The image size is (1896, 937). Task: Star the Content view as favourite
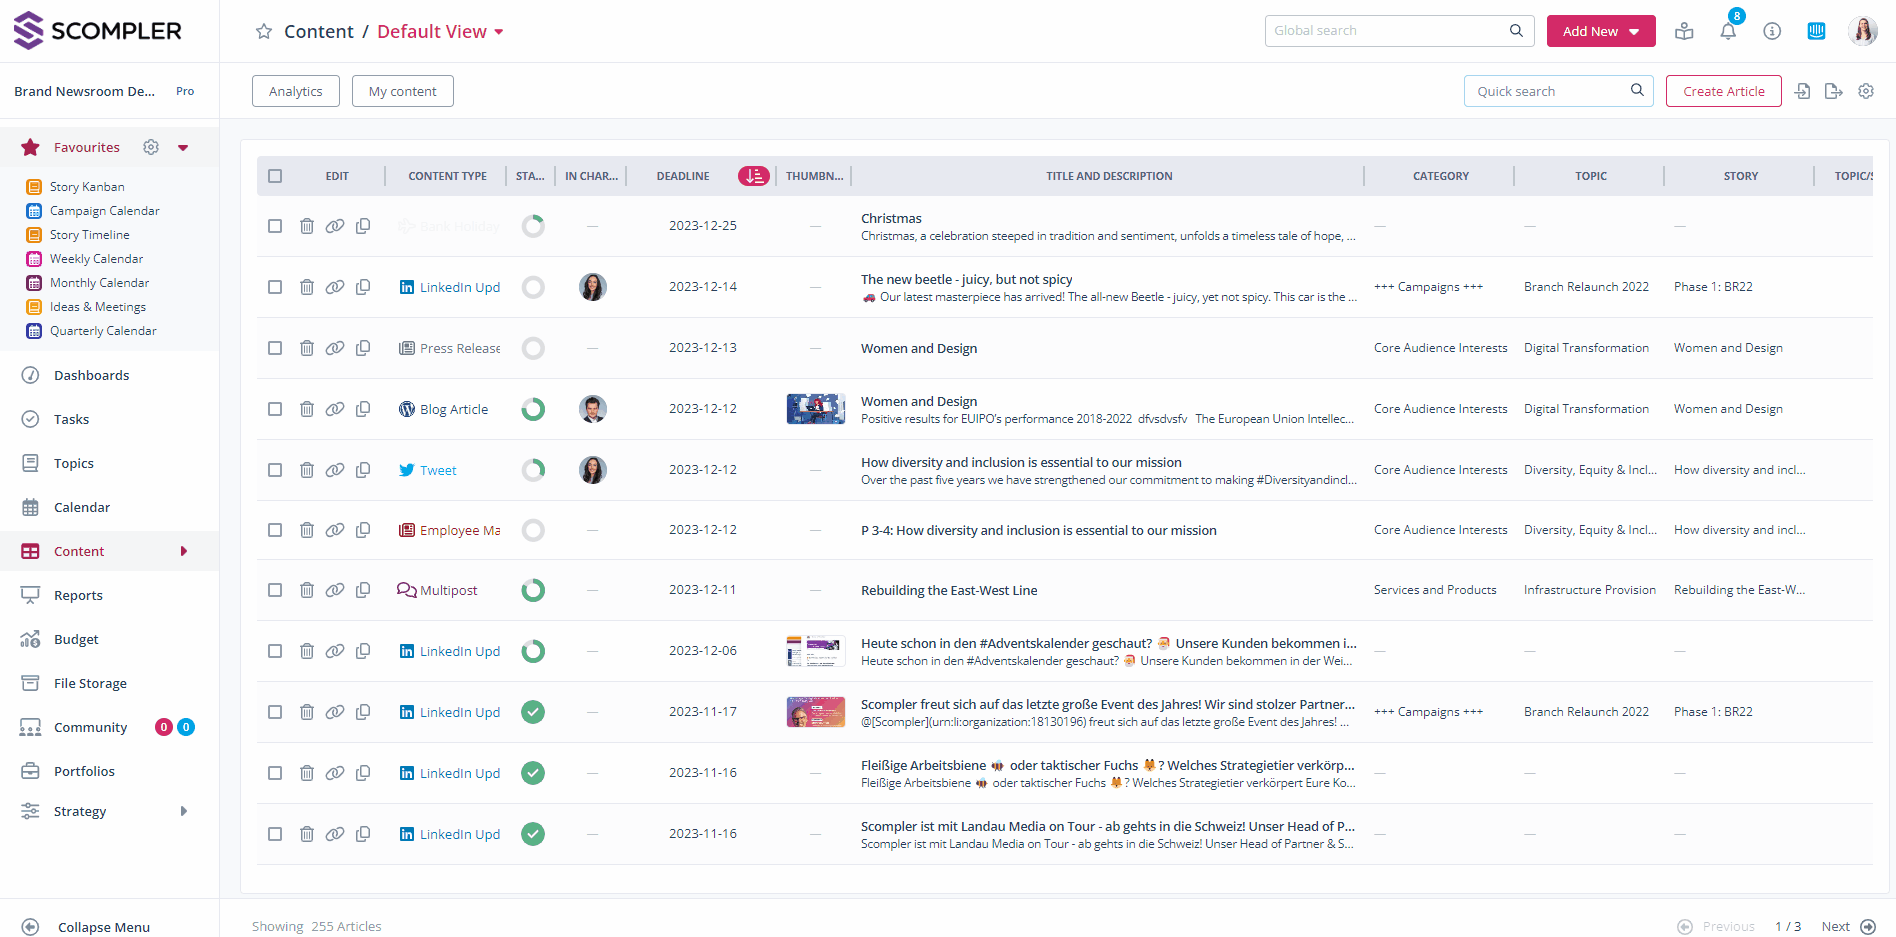pyautogui.click(x=264, y=32)
